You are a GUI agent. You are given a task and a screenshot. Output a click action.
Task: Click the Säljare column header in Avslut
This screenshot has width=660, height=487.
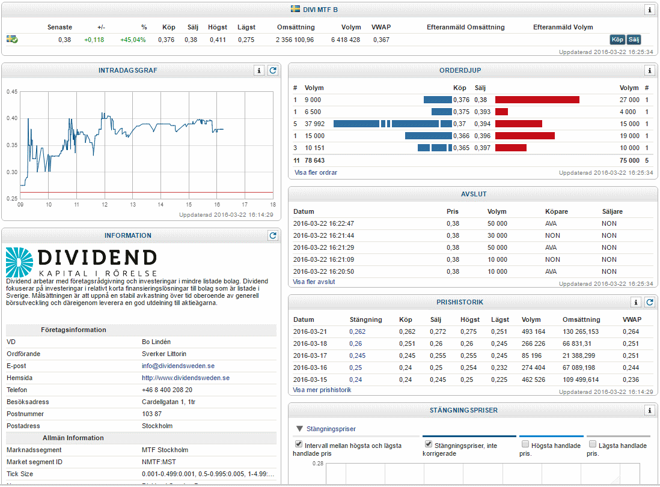612,211
